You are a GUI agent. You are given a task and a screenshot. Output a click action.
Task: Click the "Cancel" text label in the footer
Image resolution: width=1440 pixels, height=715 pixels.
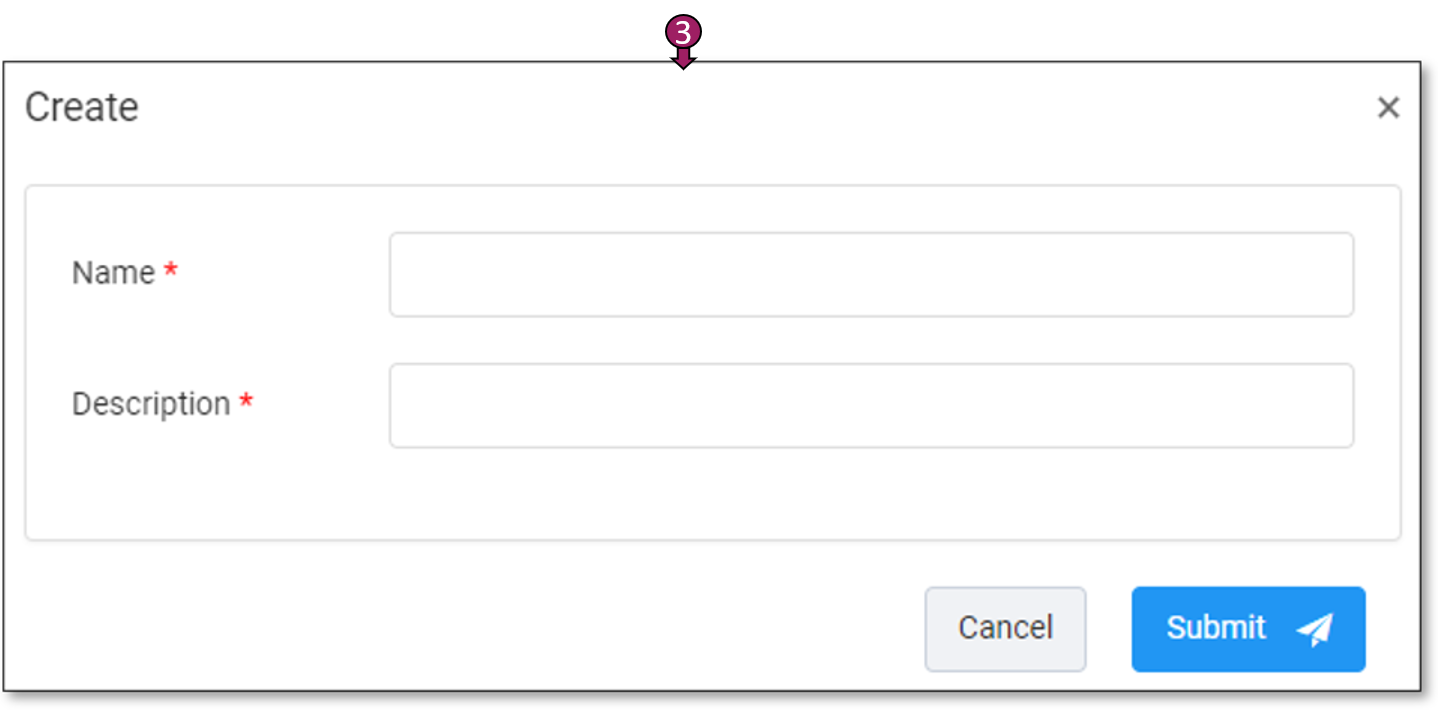pos(1005,628)
